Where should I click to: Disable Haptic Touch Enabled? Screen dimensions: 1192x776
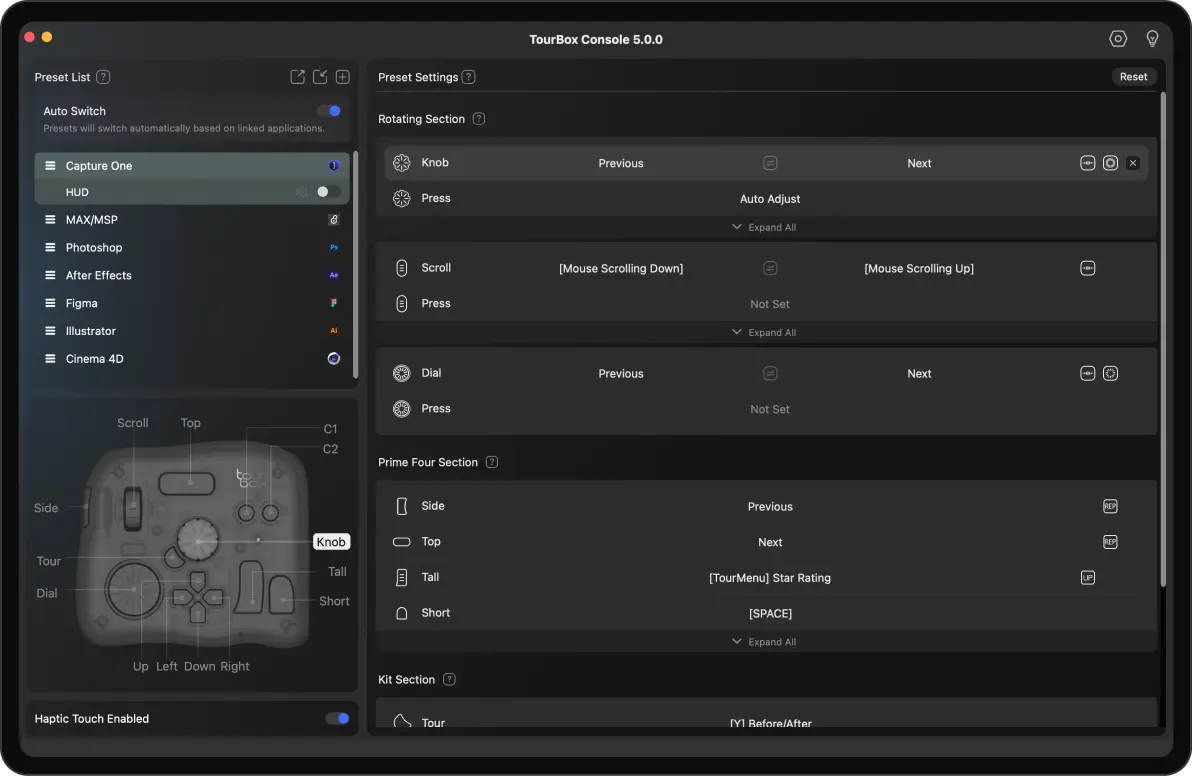tap(337, 718)
